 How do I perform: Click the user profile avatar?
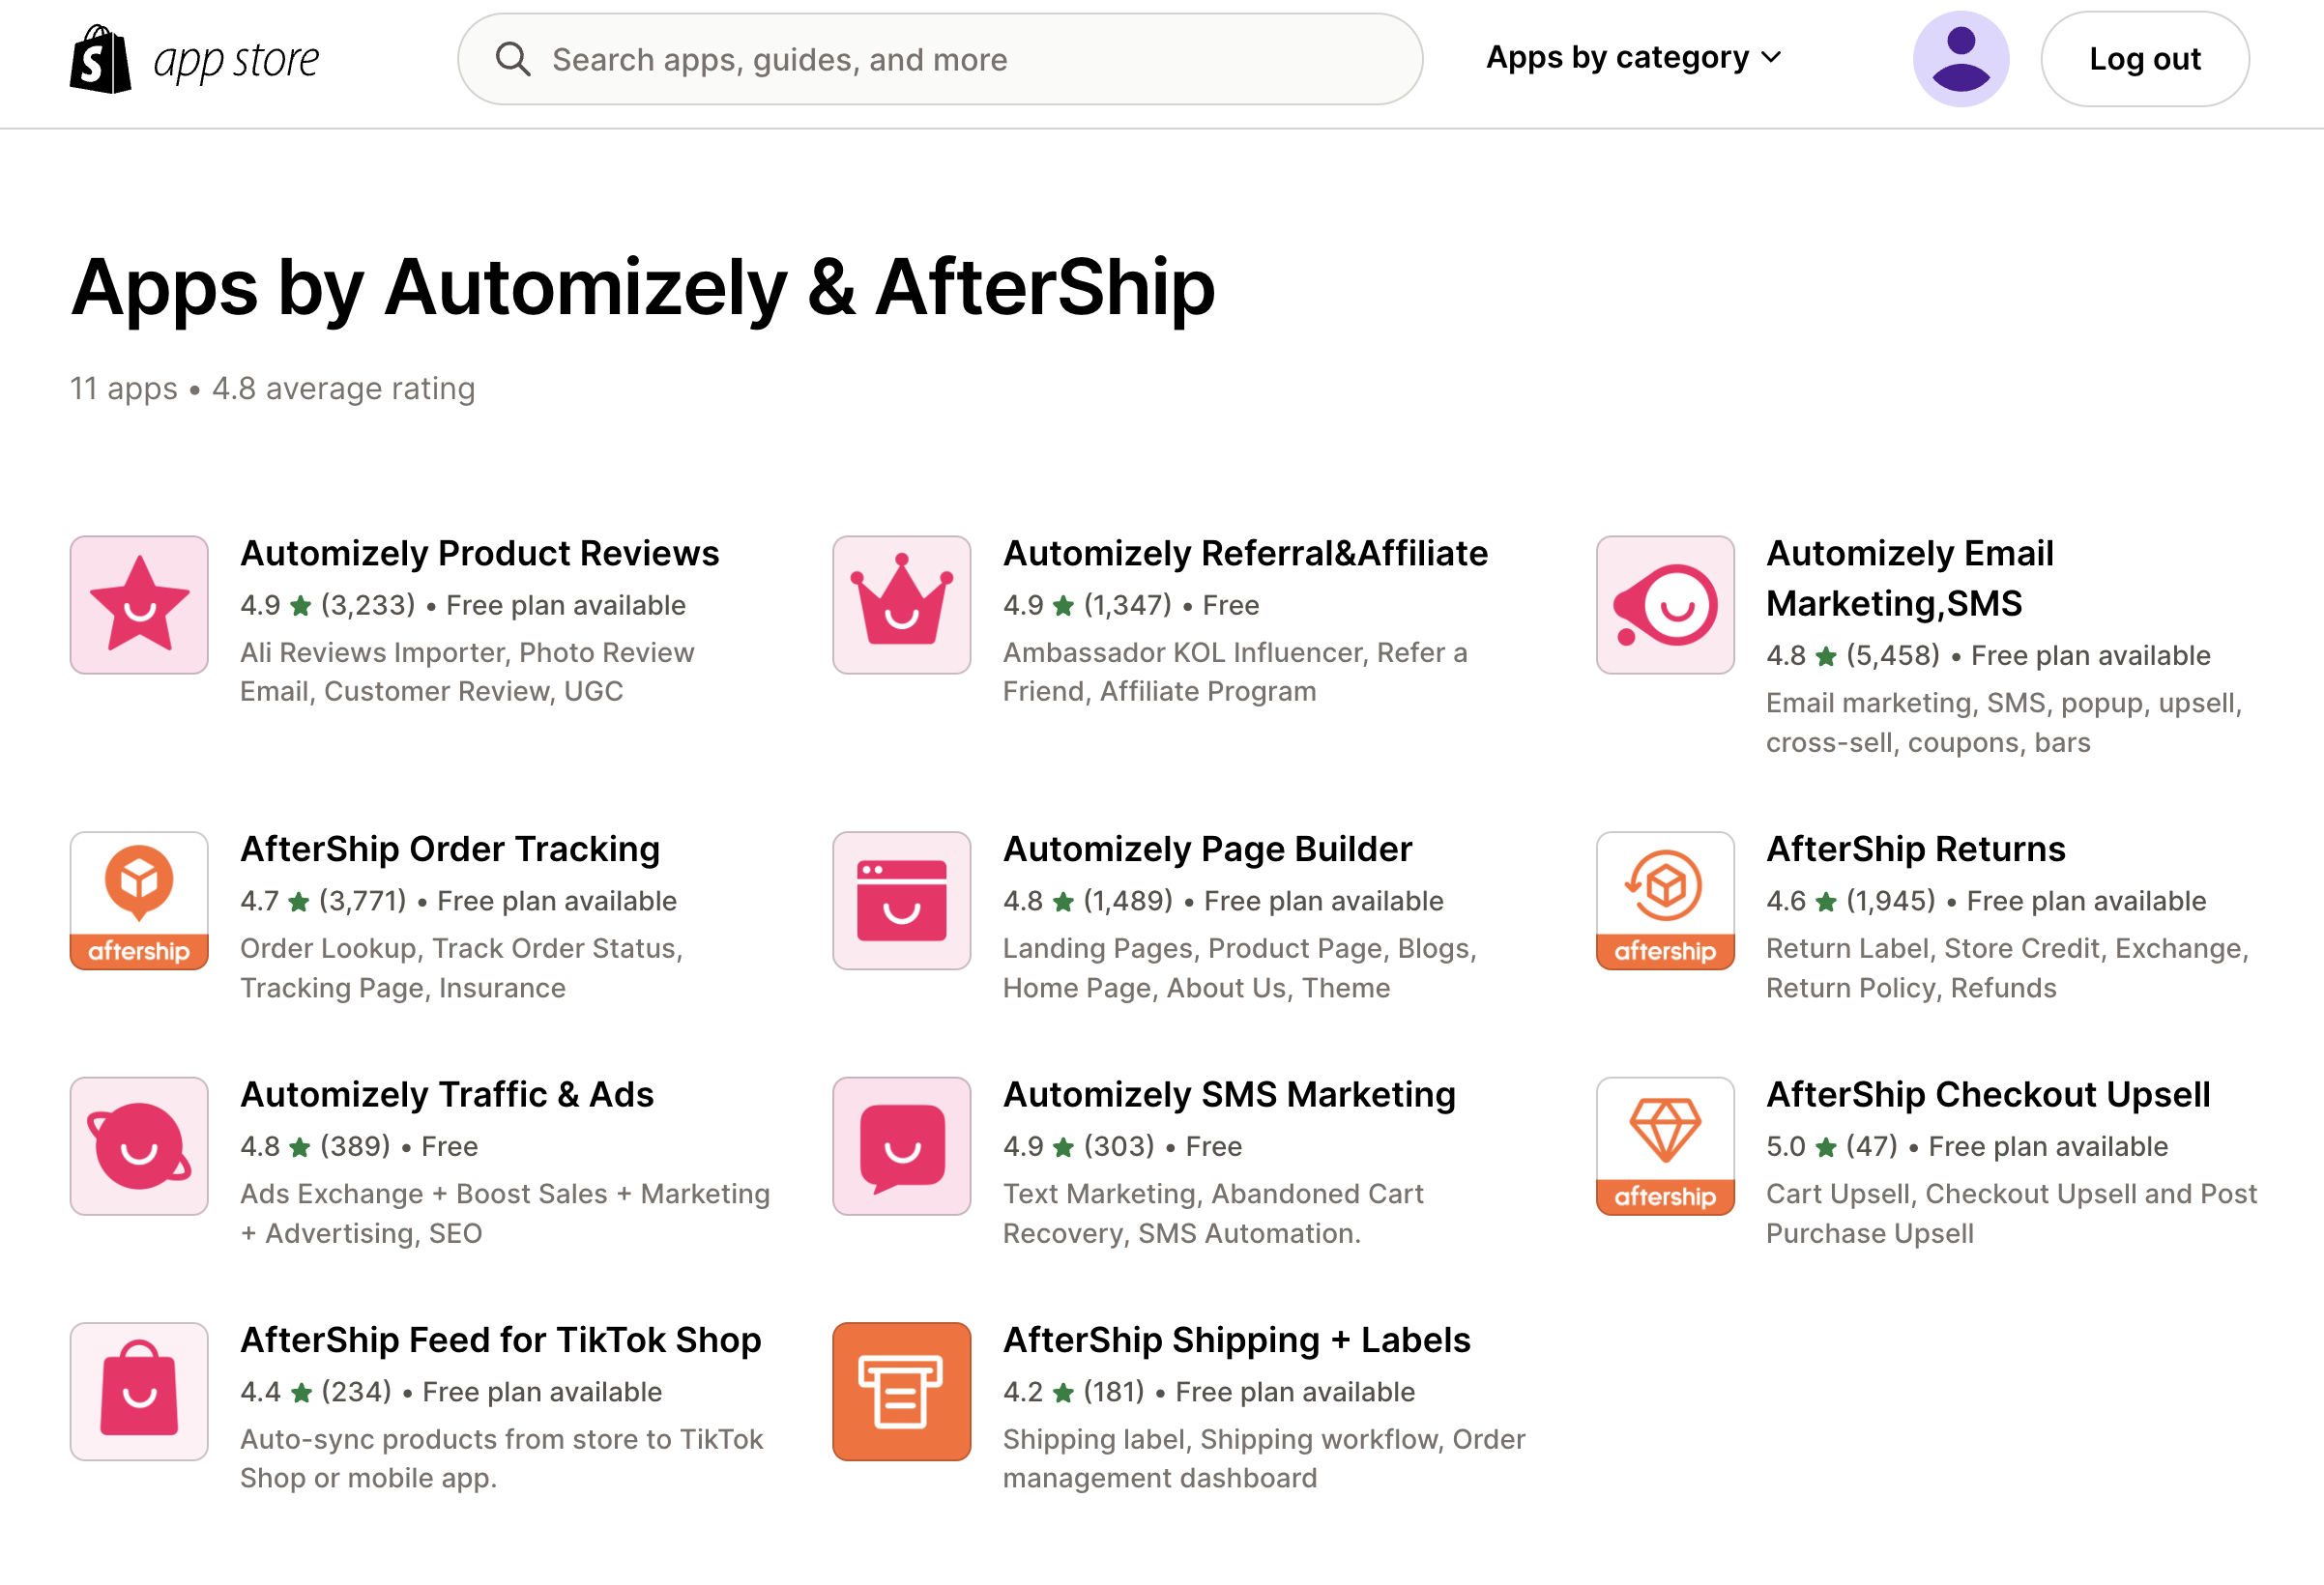(1961, 59)
